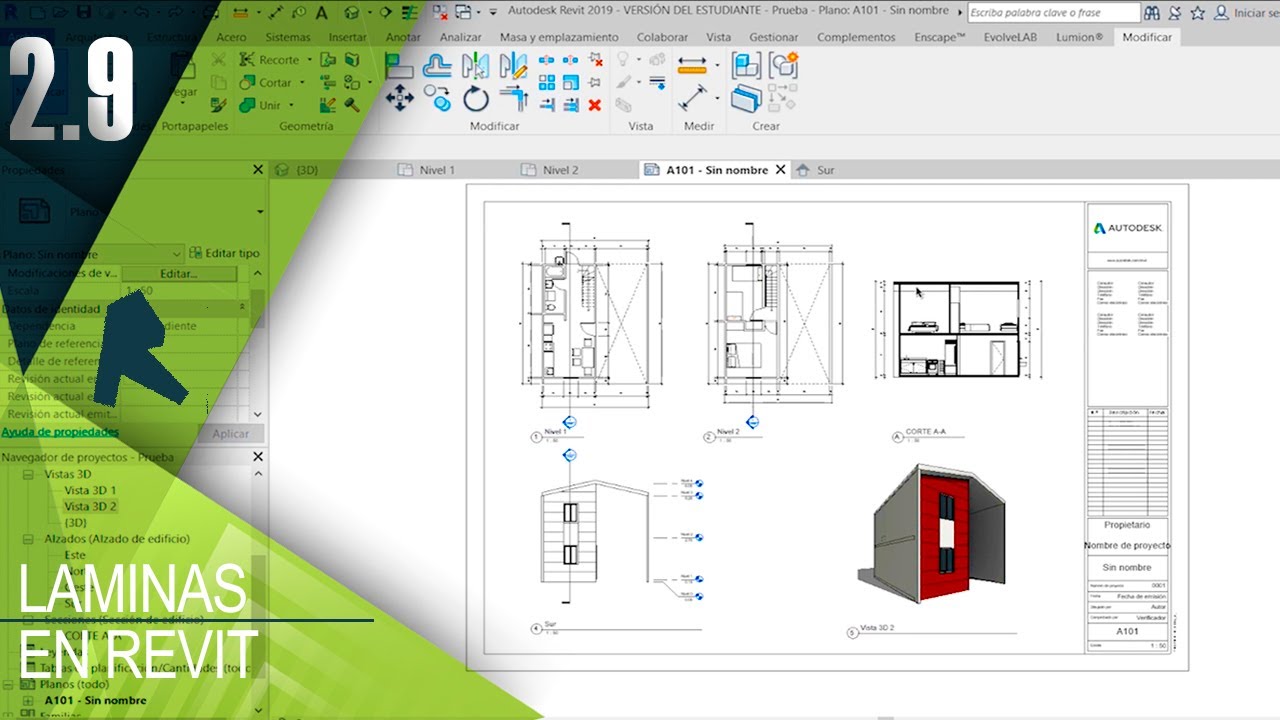Collapse Datos de identidad section
Viewport: 1280px width, 720px height.
click(243, 307)
